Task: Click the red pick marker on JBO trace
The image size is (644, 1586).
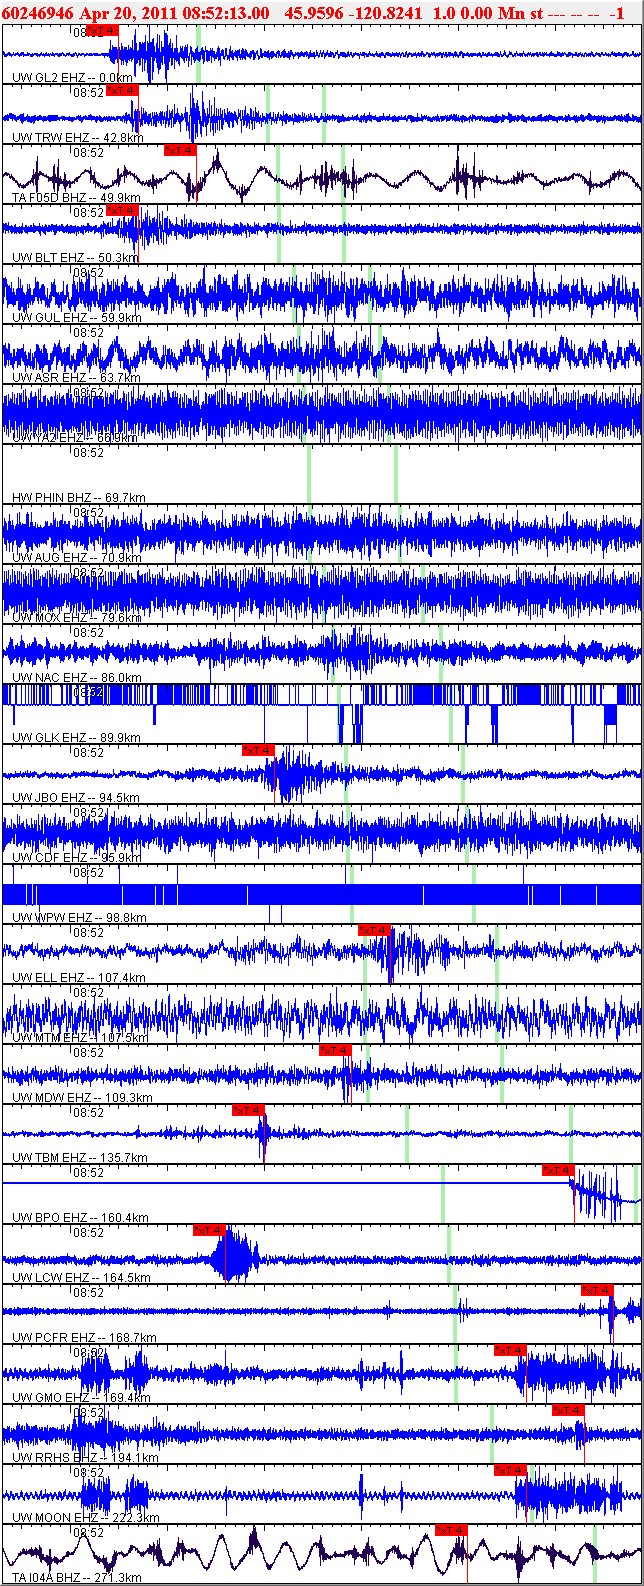Action: coord(258,750)
